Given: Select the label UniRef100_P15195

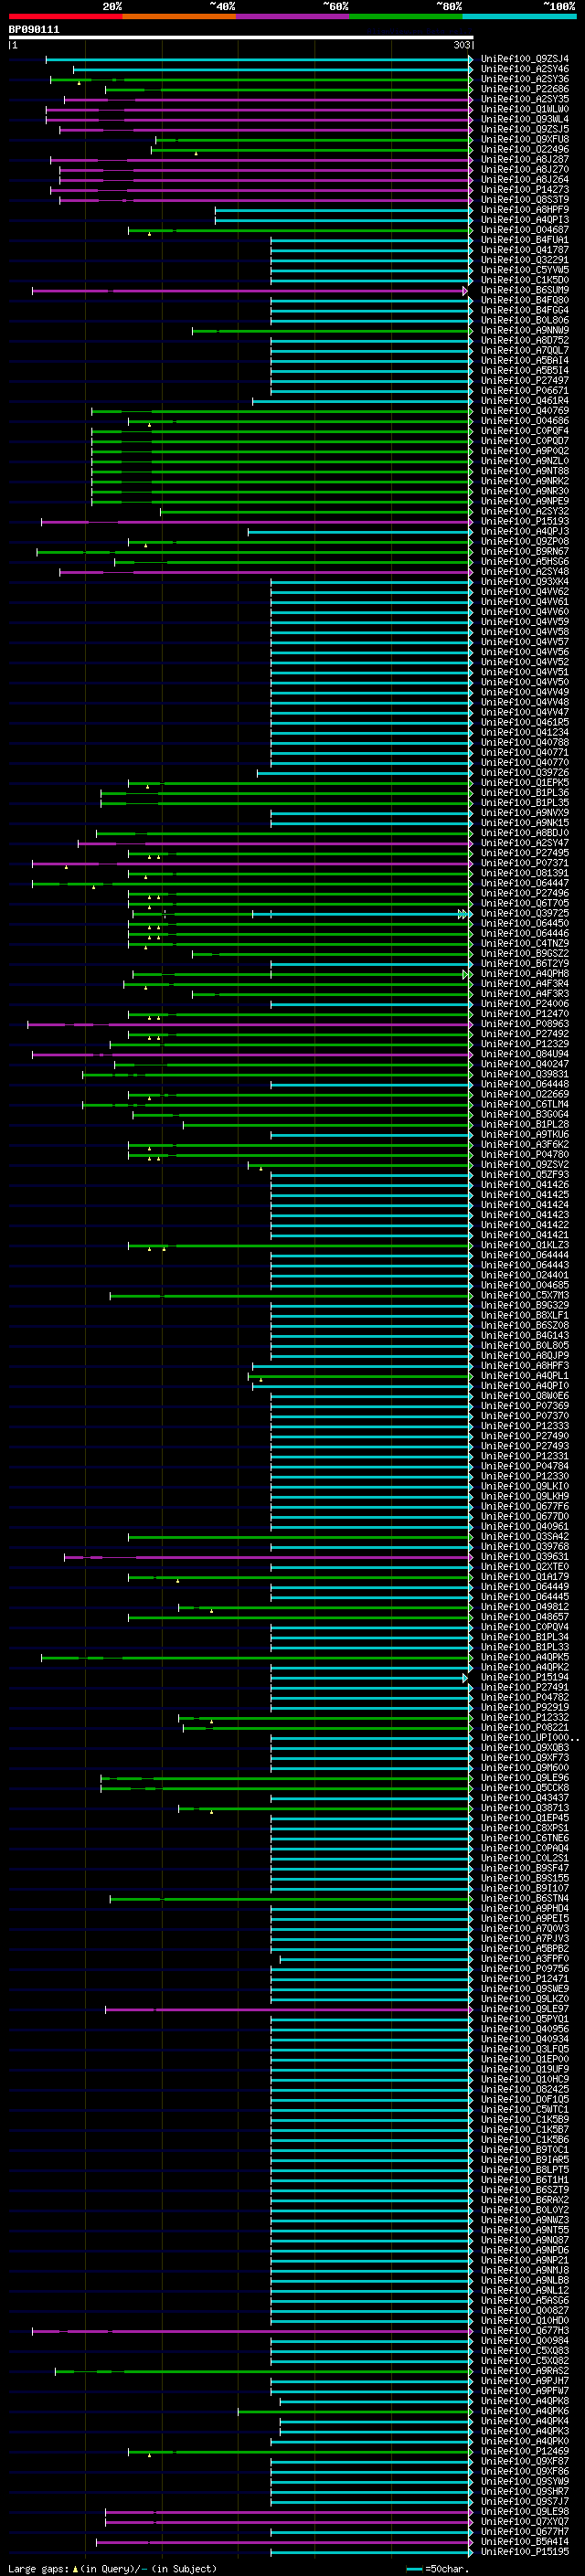Looking at the screenshot, I should tap(525, 2551).
